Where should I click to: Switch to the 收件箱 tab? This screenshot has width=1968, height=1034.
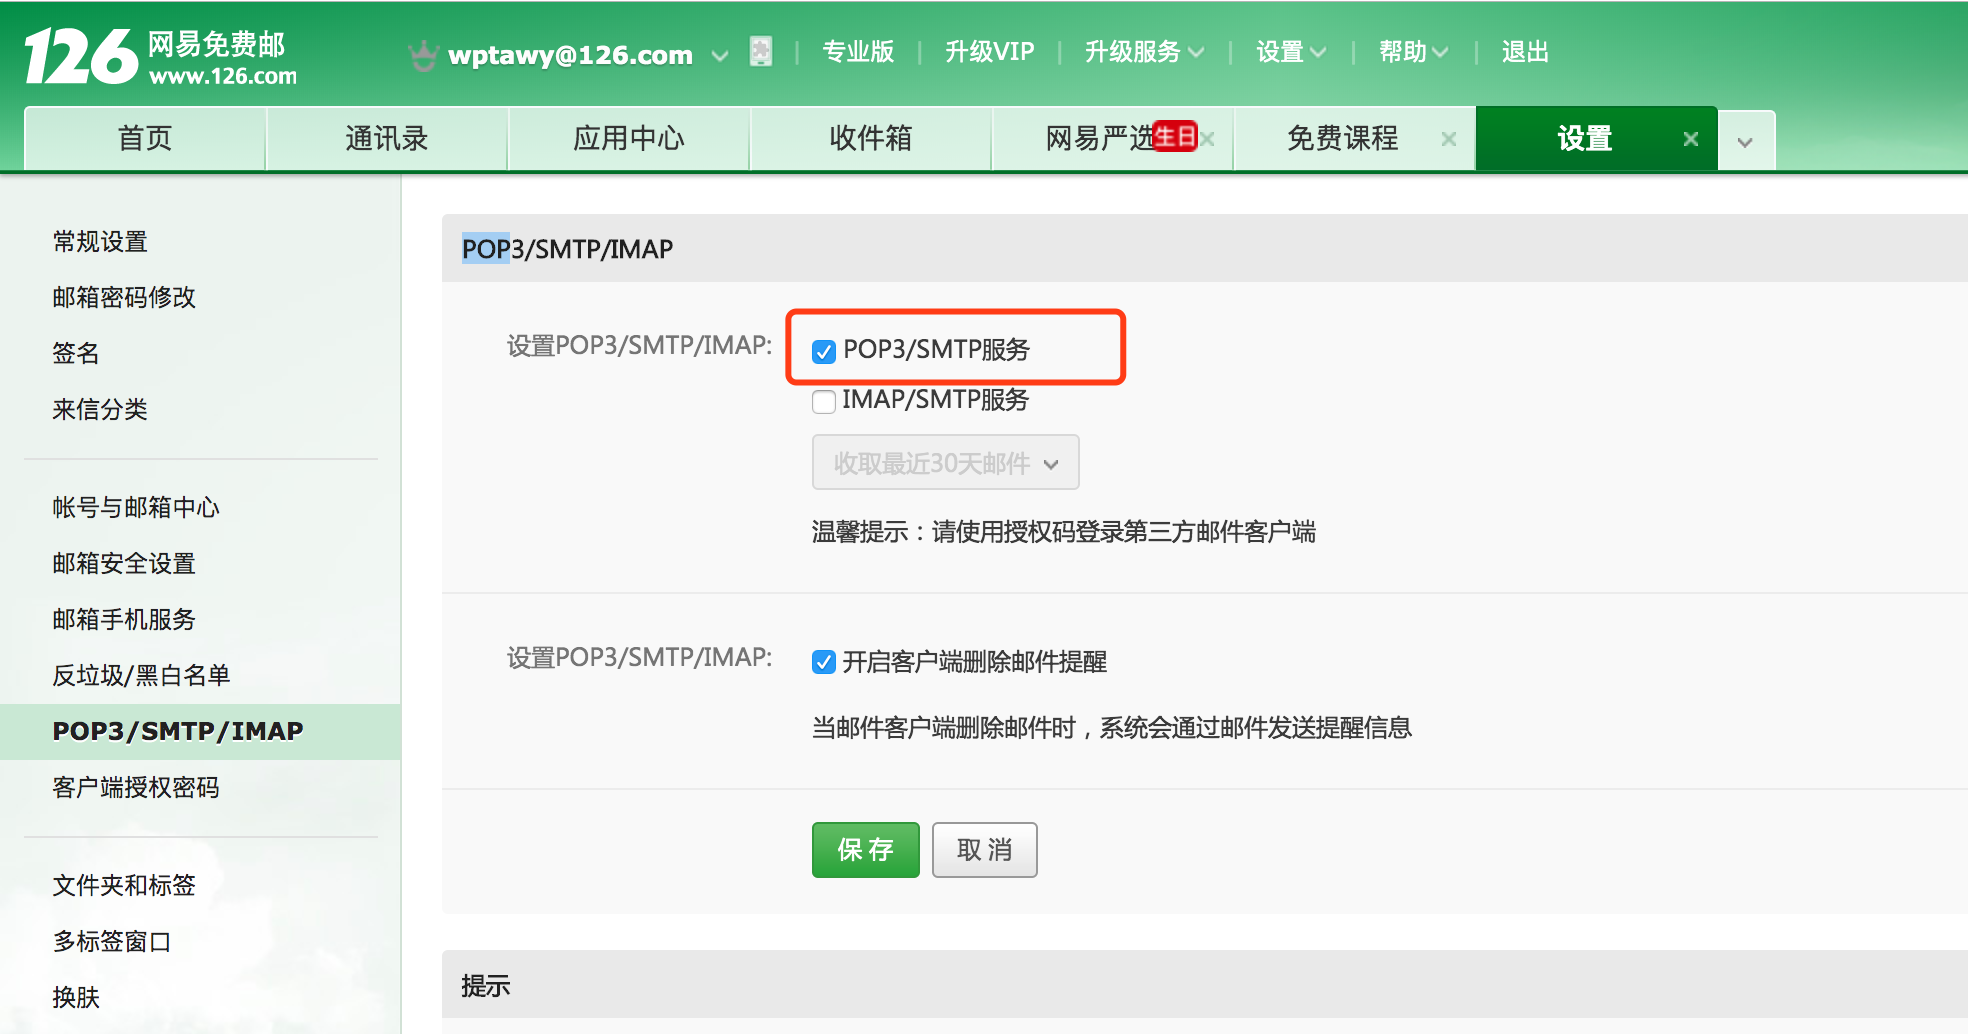click(869, 139)
